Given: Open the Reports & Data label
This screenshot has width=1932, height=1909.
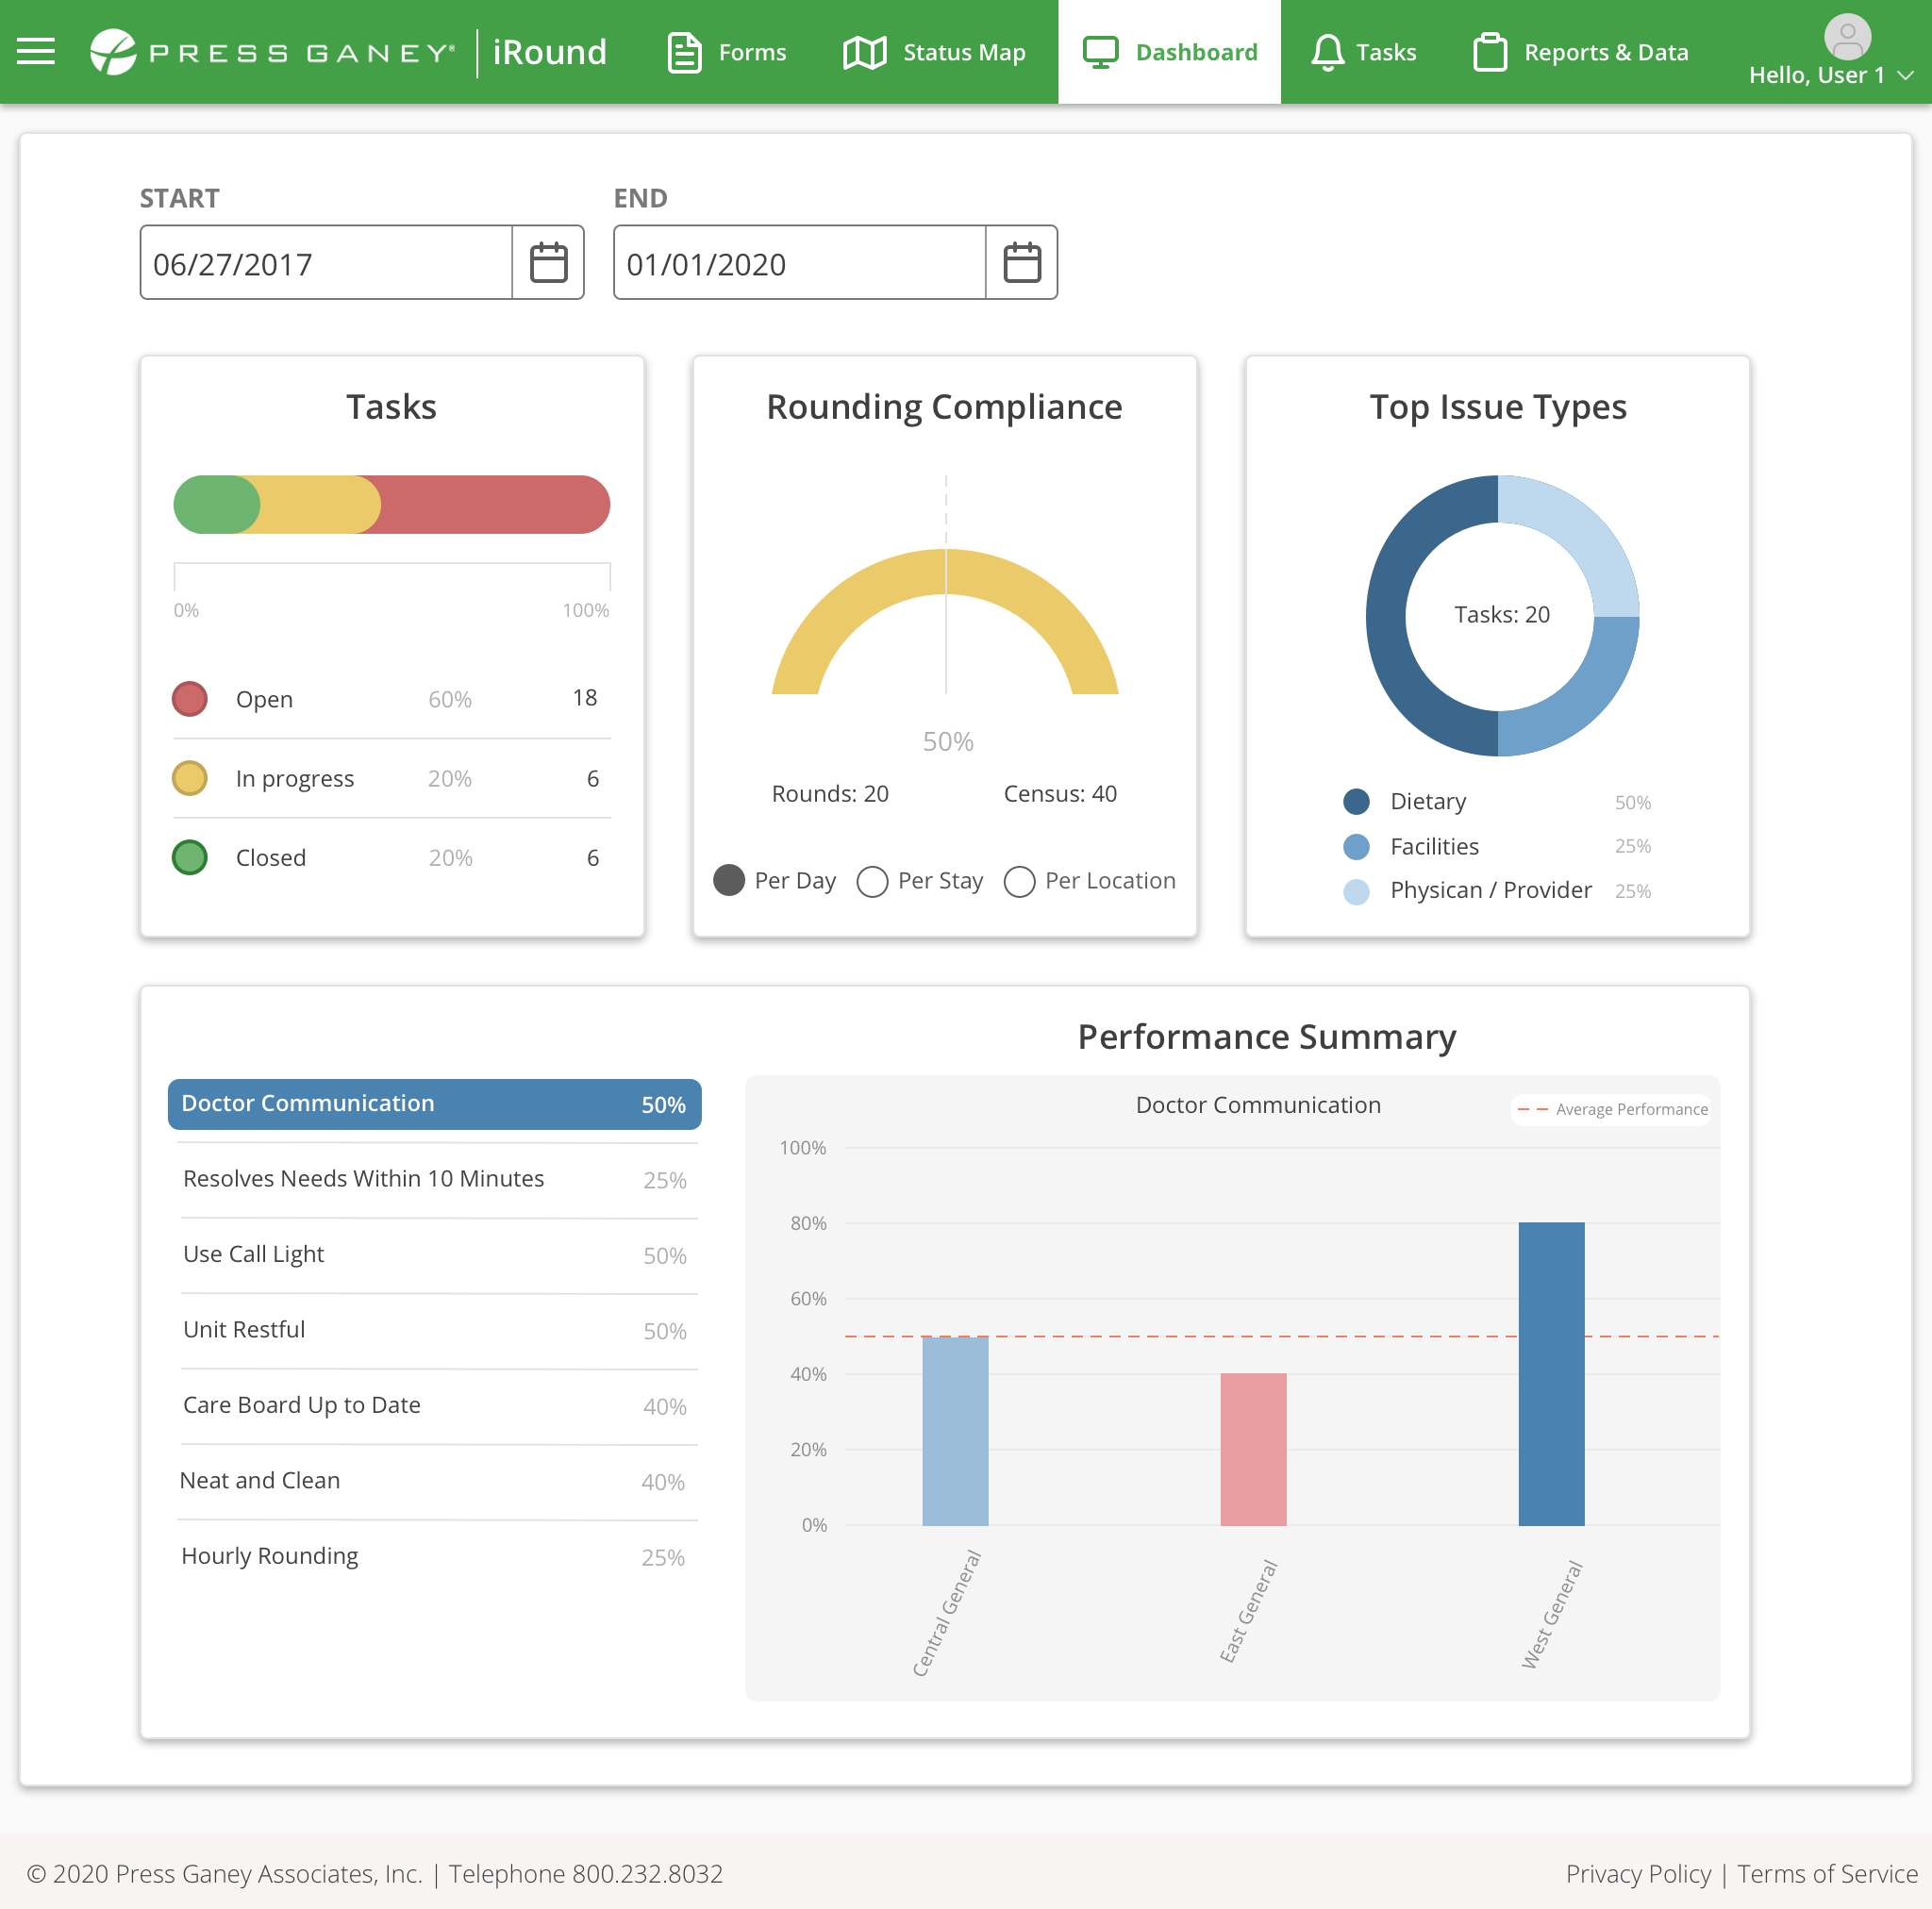Looking at the screenshot, I should click(1606, 52).
